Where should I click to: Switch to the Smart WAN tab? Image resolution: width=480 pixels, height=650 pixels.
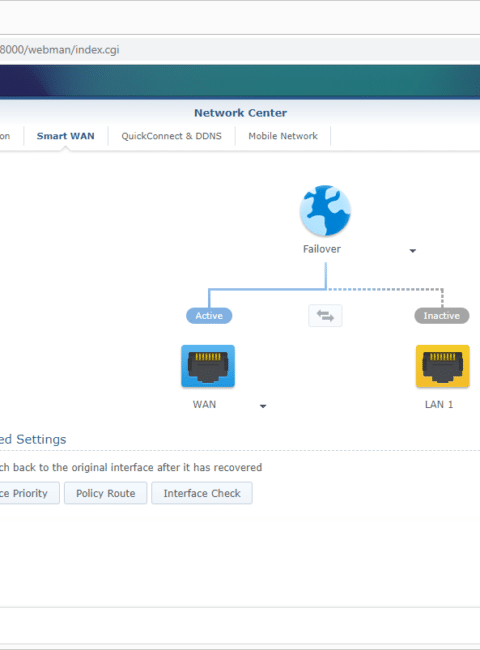coord(65,136)
